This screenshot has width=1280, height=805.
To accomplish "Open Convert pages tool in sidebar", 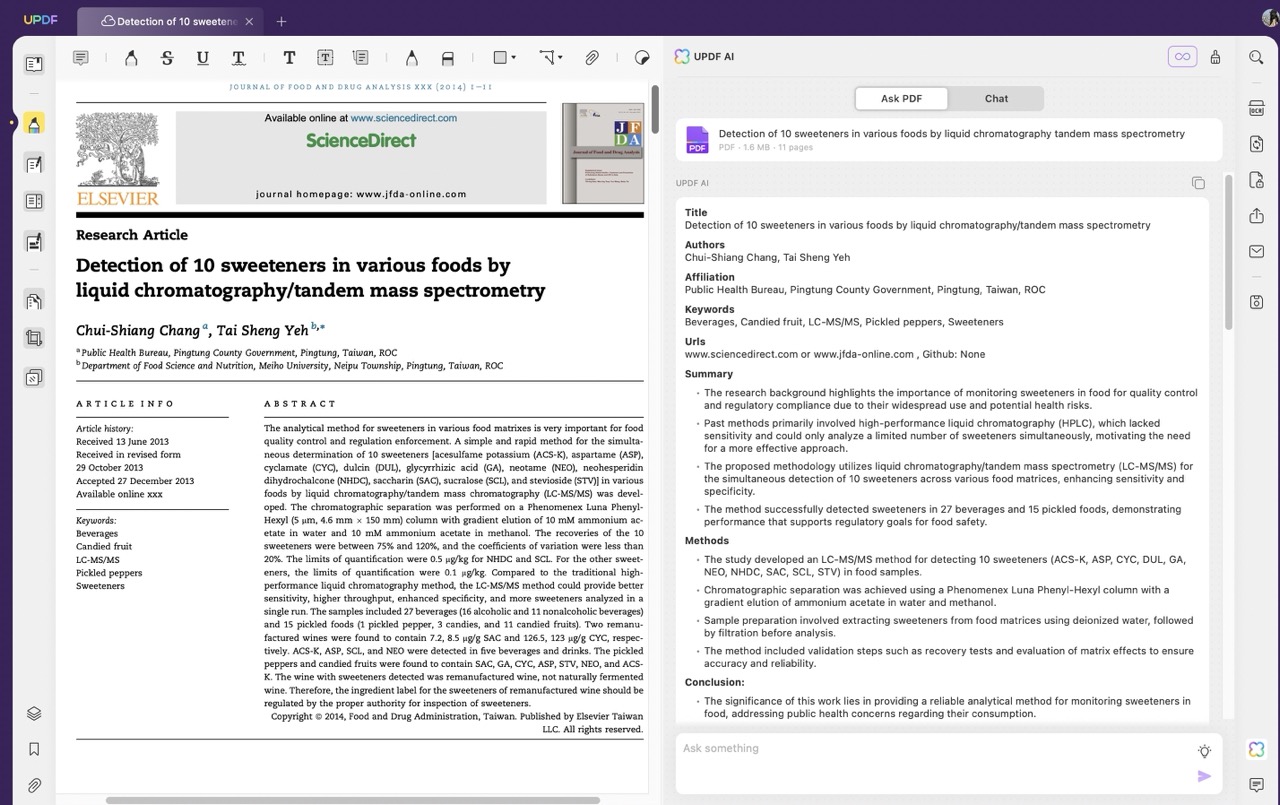I will click(34, 301).
